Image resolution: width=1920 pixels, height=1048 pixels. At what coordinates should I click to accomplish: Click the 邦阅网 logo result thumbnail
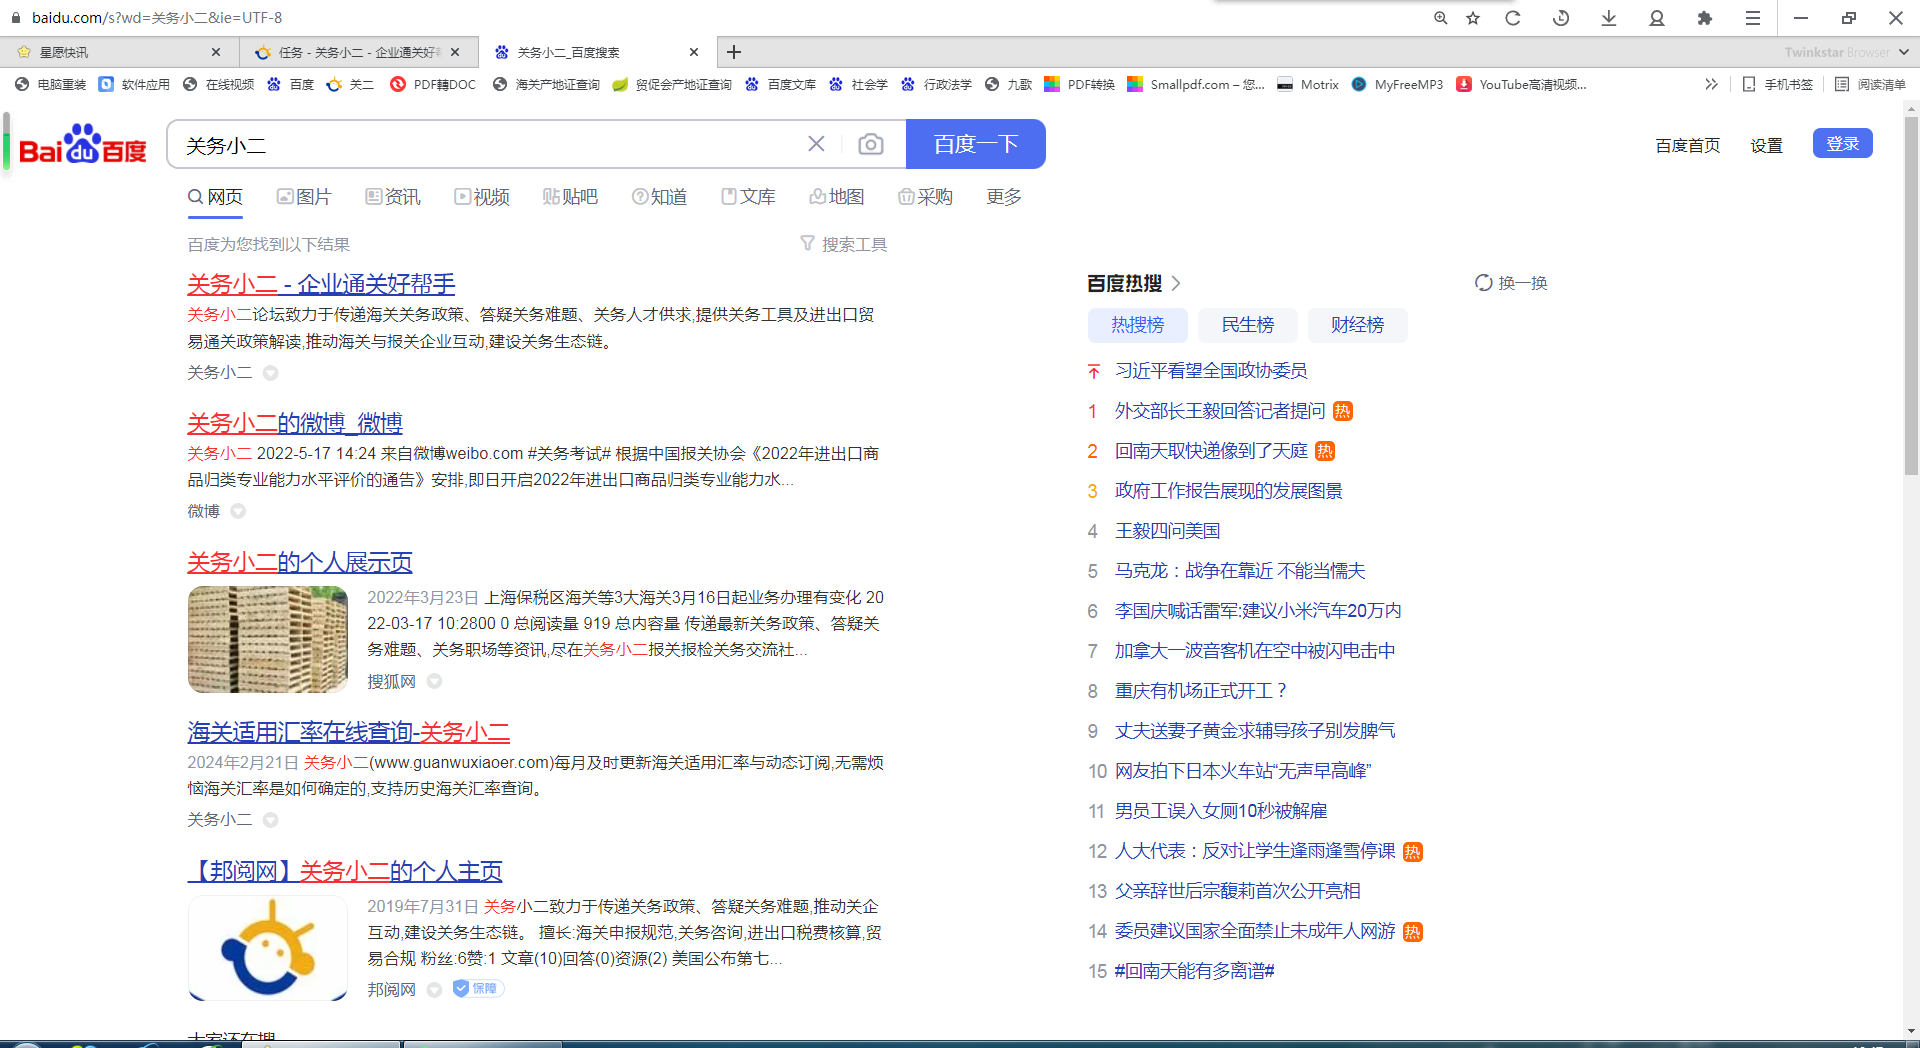pyautogui.click(x=268, y=948)
